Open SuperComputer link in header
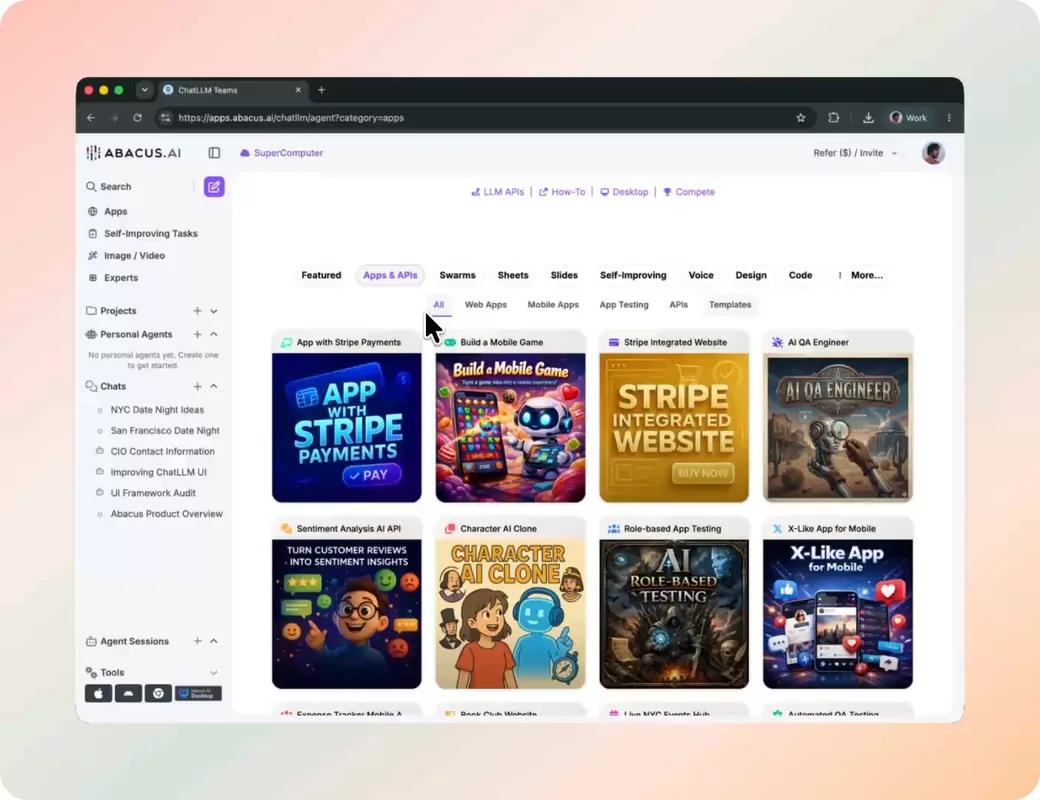Image resolution: width=1040 pixels, height=800 pixels. [x=281, y=153]
